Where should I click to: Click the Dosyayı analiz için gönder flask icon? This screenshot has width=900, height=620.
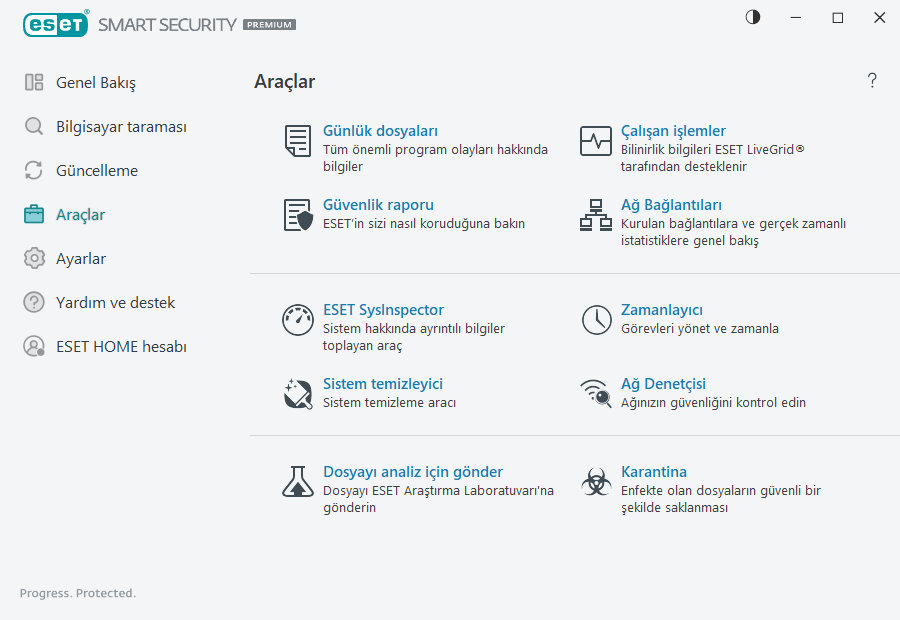click(x=297, y=482)
